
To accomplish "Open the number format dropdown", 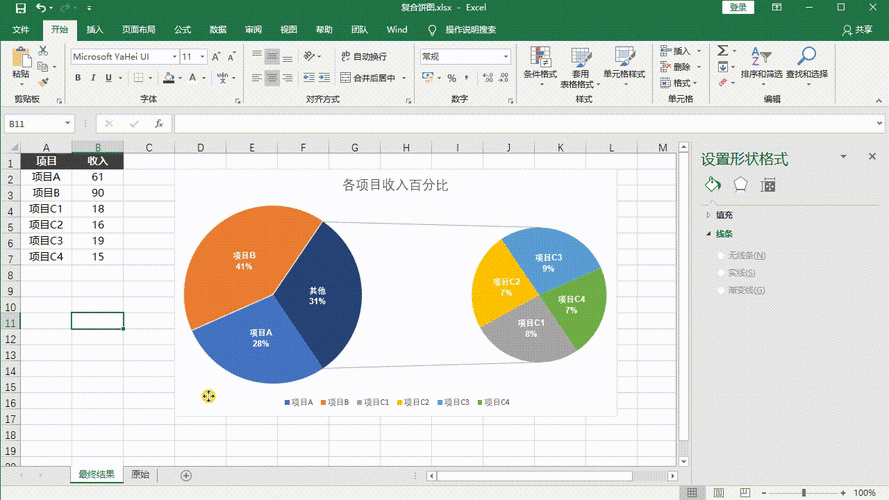I will pyautogui.click(x=506, y=57).
